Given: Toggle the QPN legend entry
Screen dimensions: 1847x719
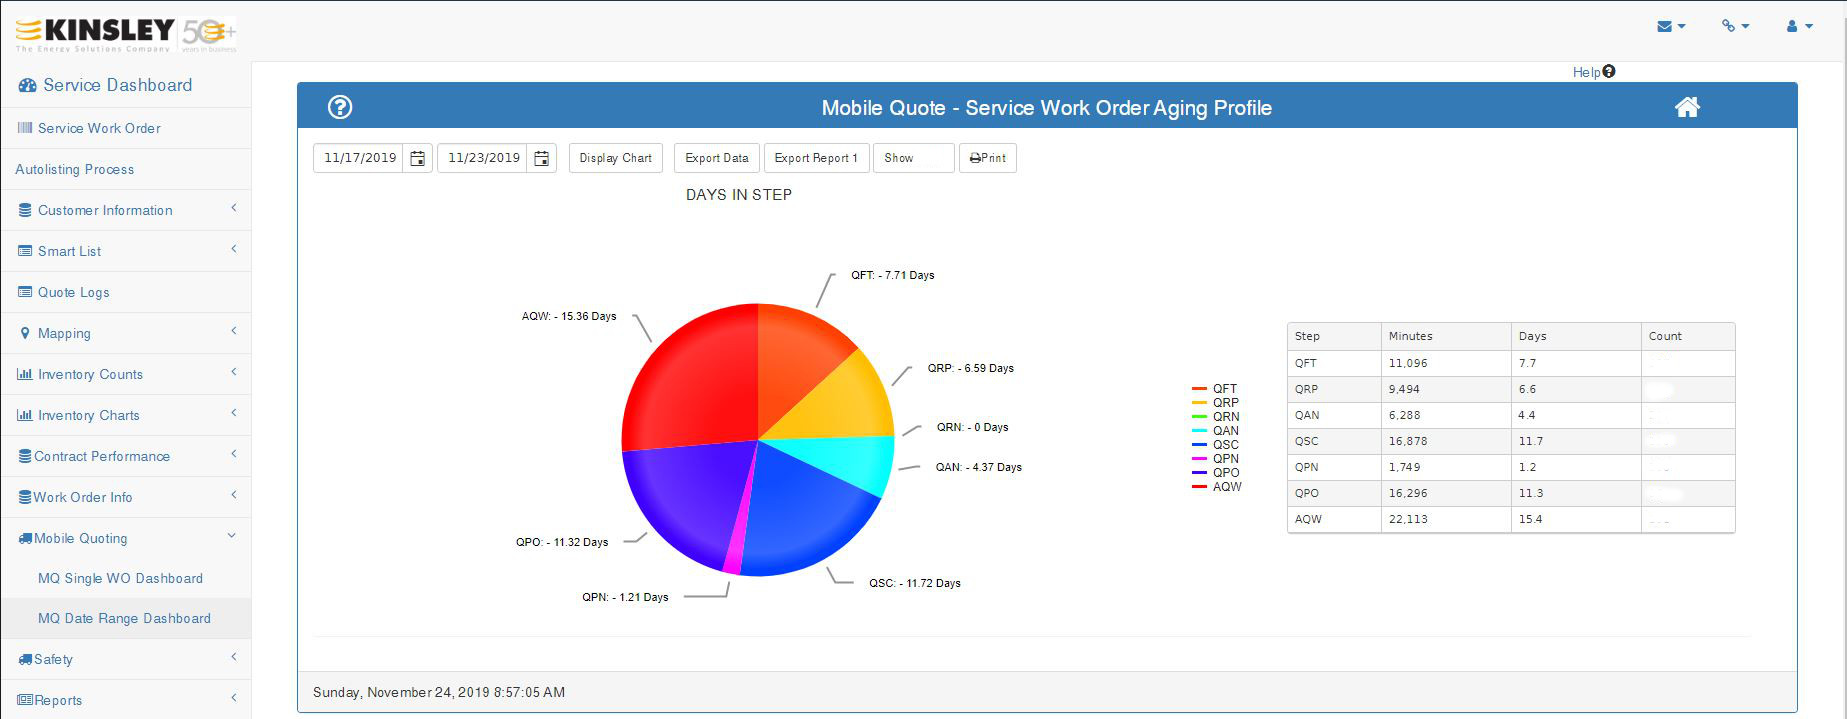Looking at the screenshot, I should click(1216, 458).
